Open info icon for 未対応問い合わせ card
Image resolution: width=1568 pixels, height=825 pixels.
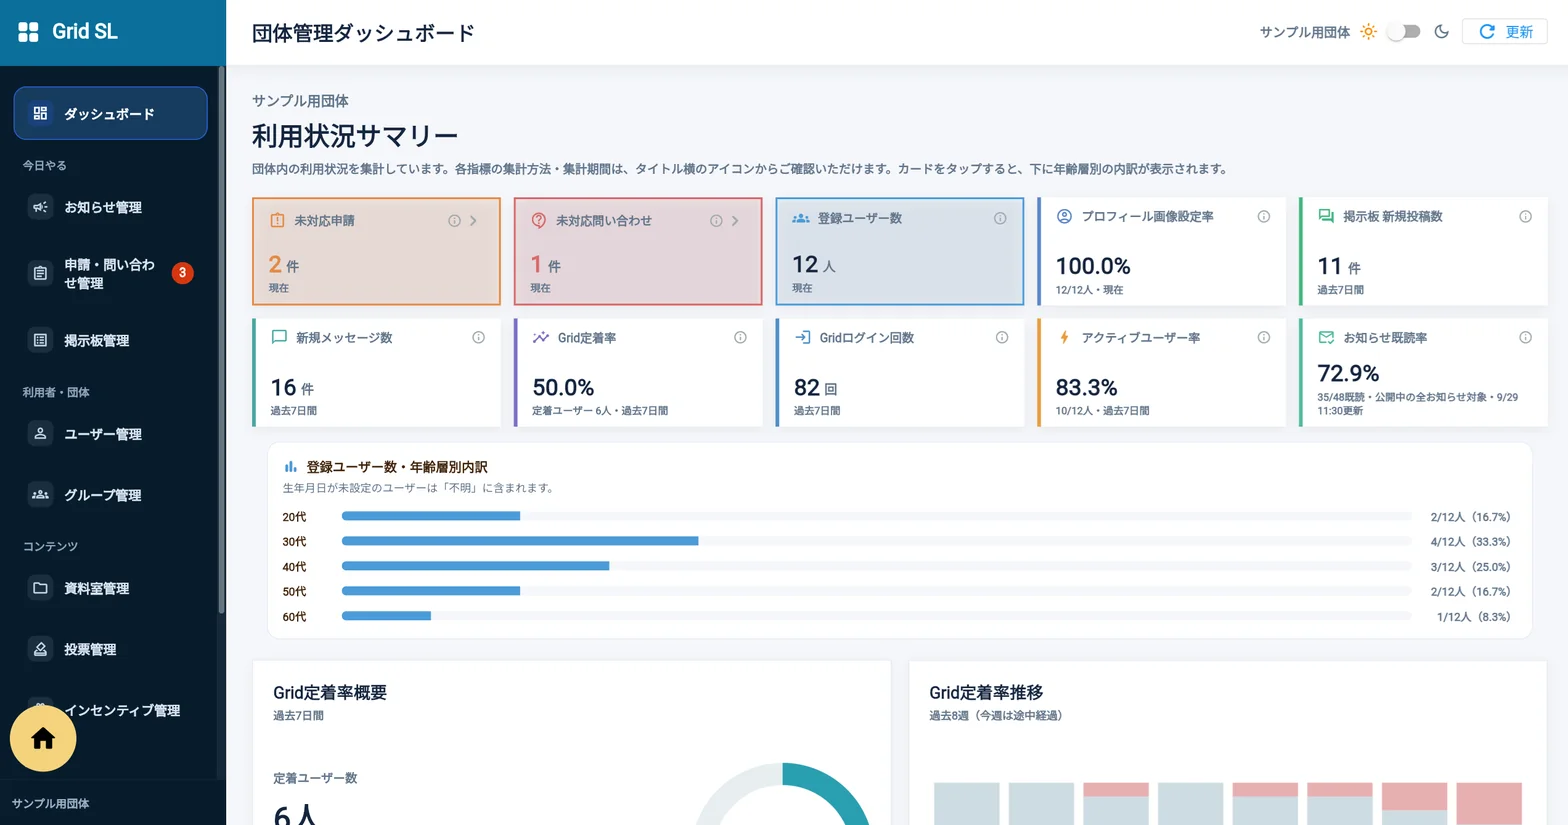pos(716,221)
